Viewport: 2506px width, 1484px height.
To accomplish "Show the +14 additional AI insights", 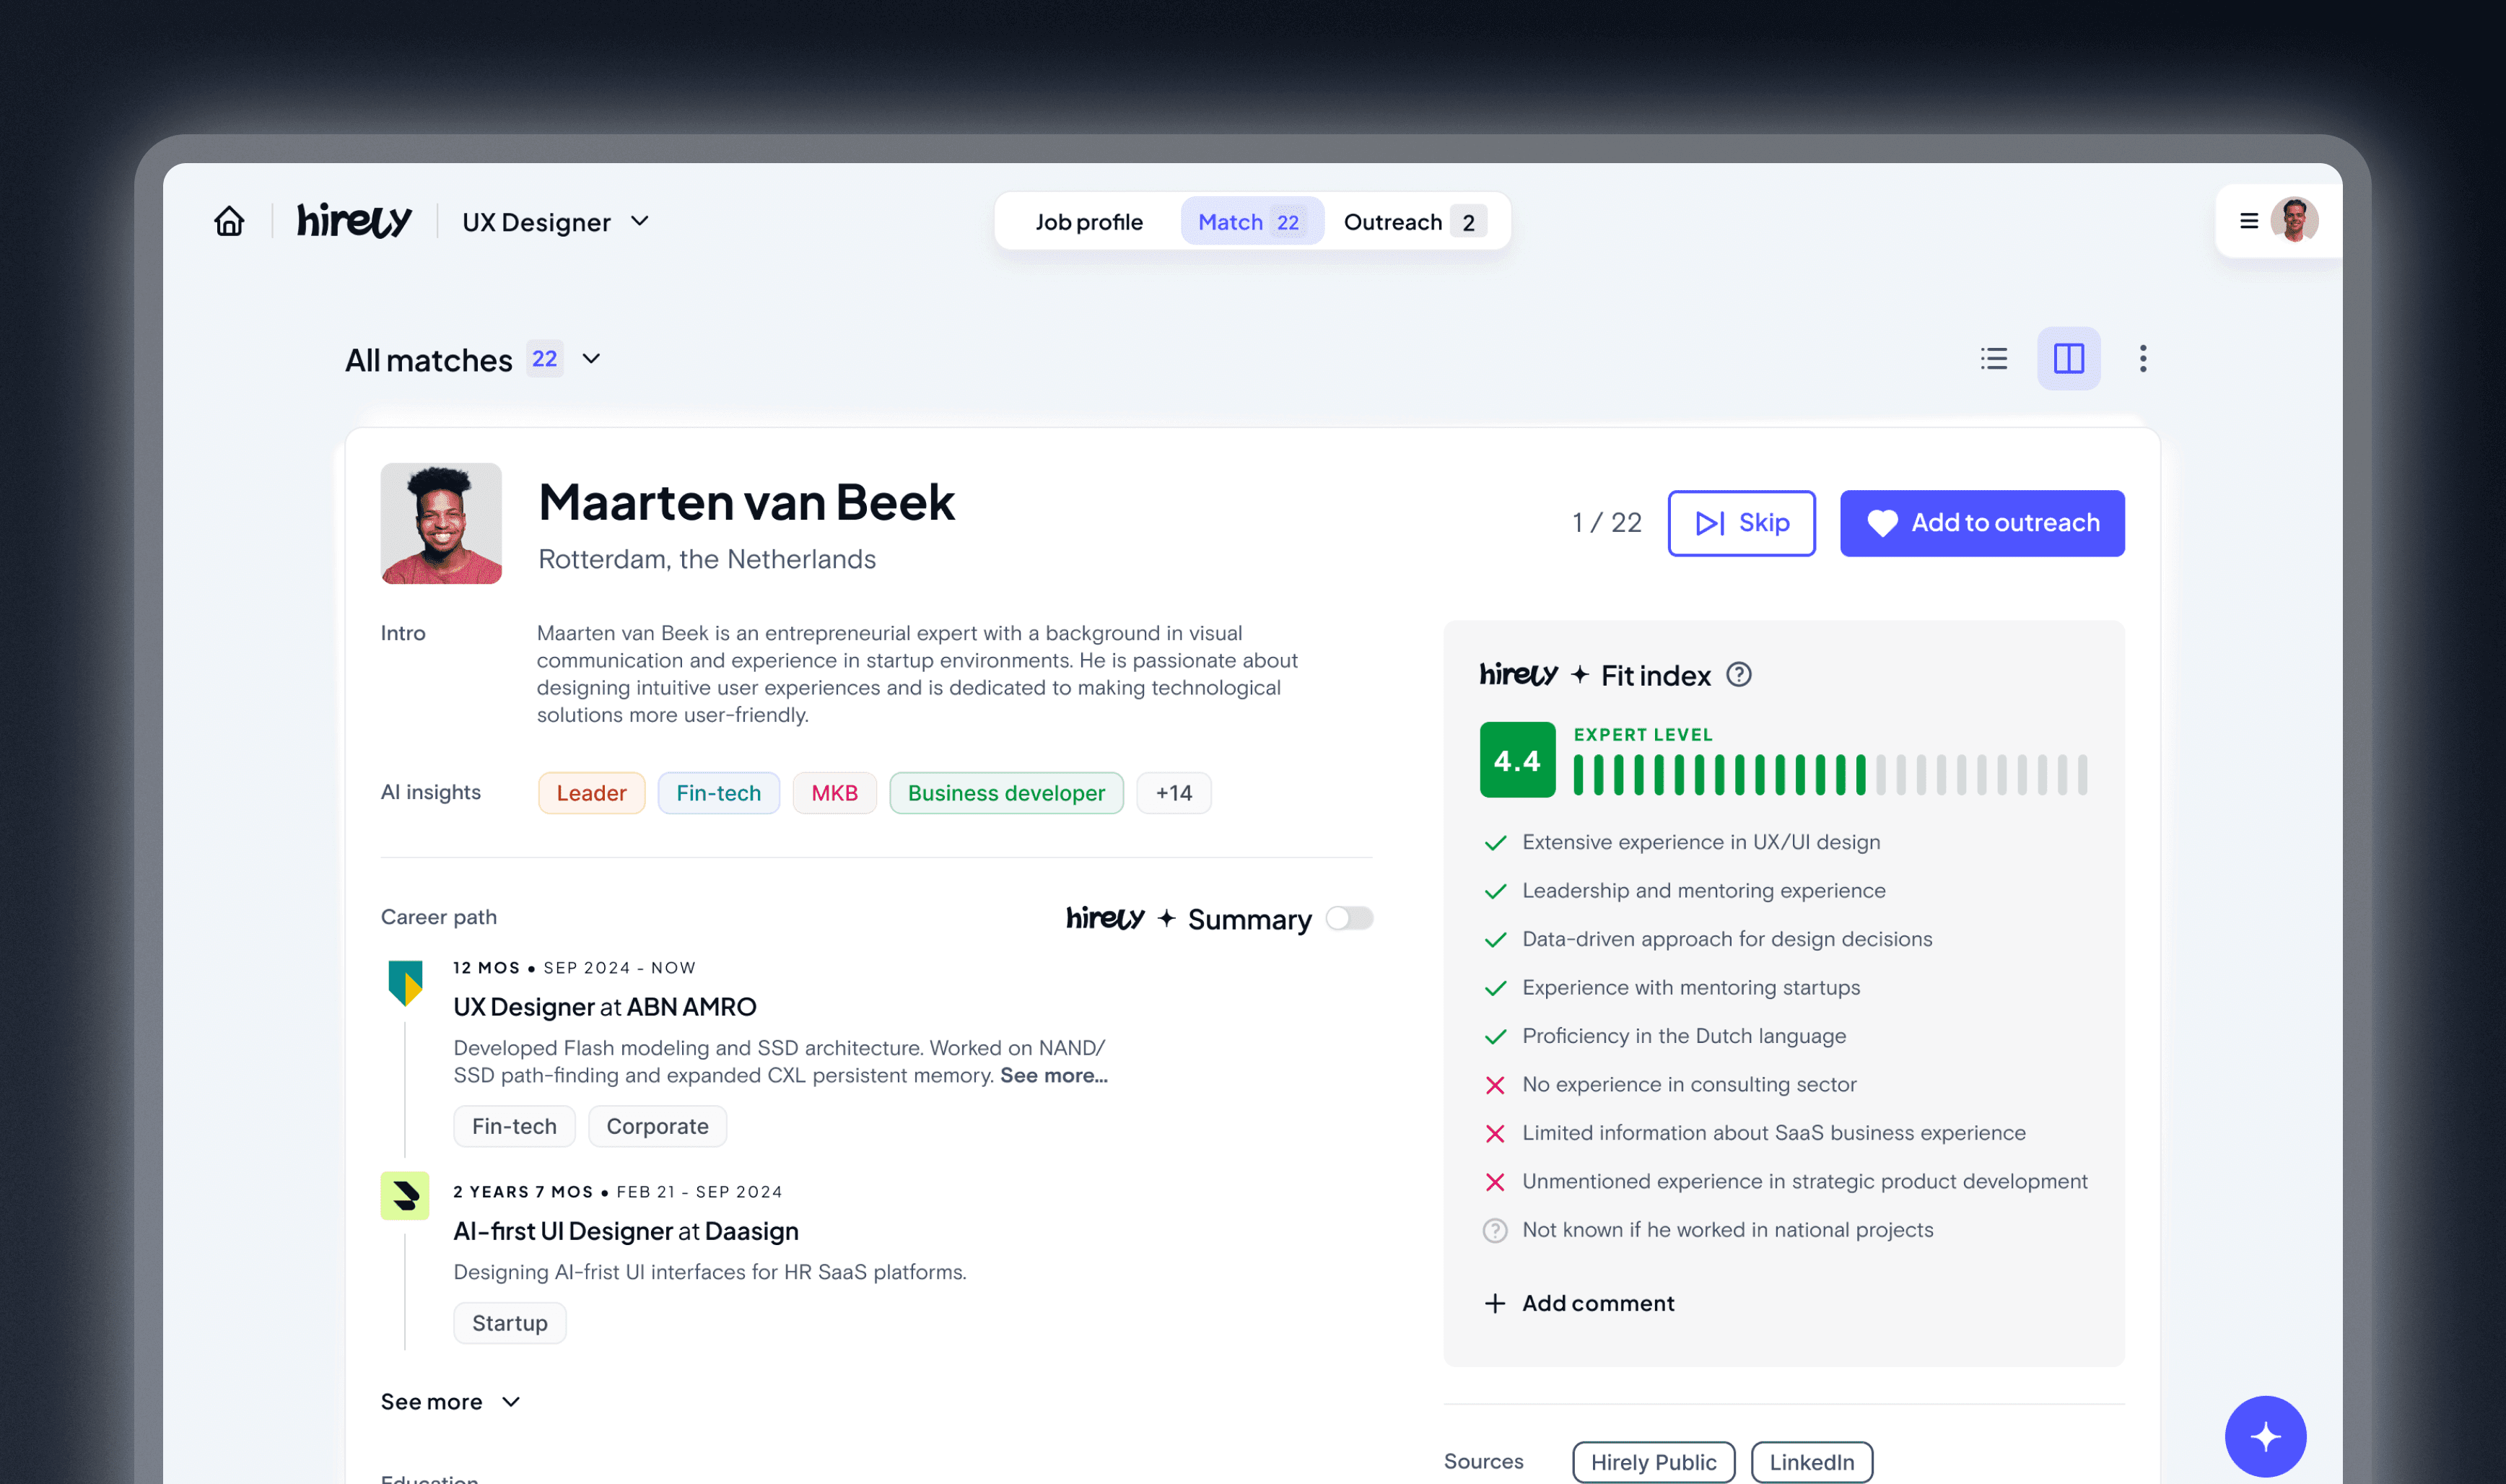I will [1174, 793].
